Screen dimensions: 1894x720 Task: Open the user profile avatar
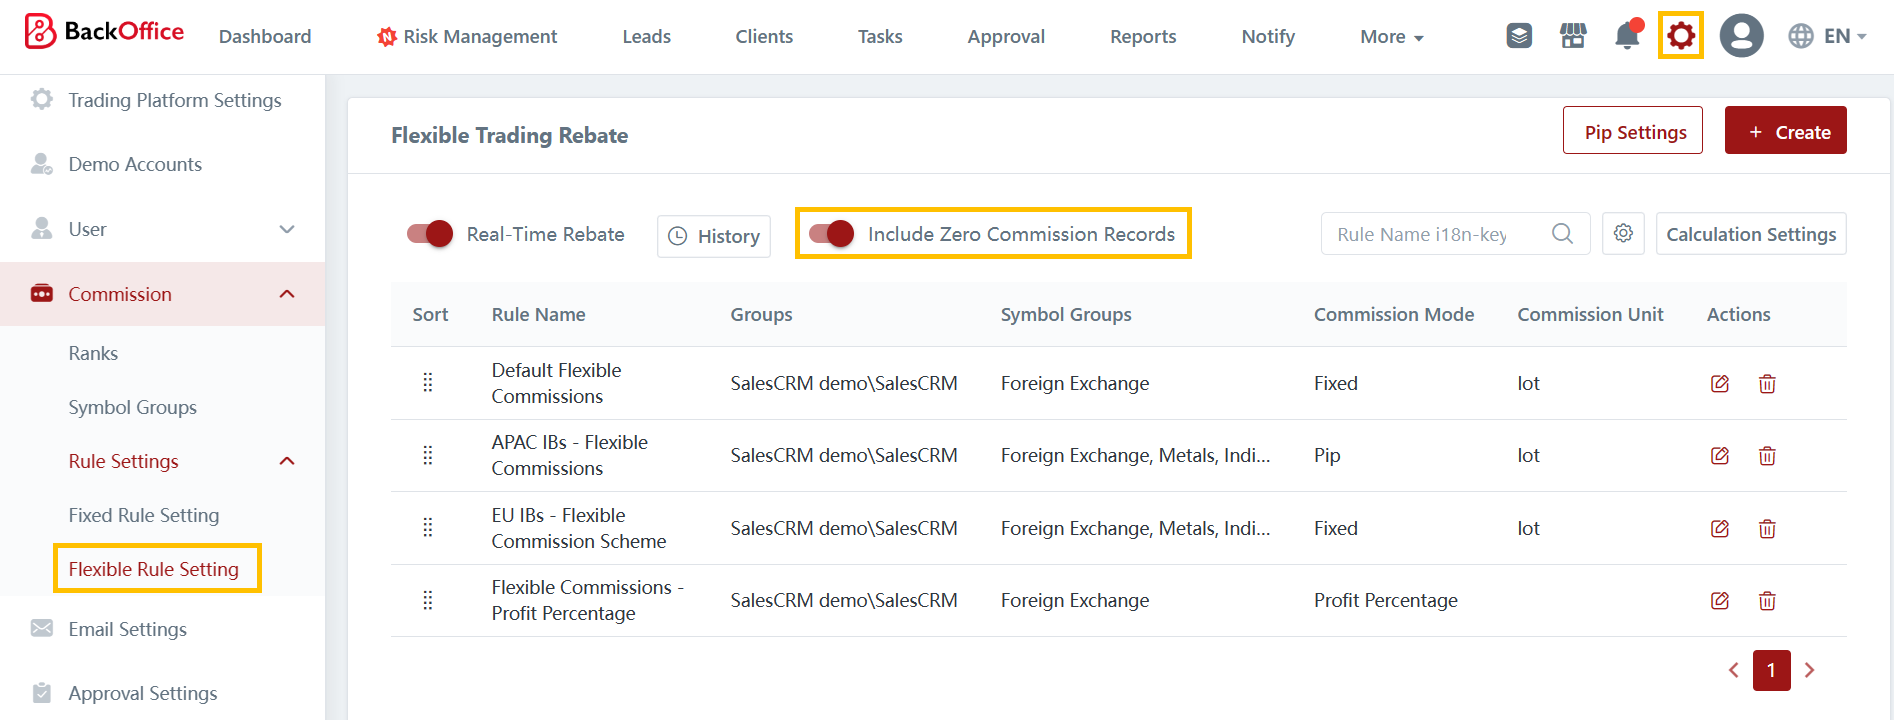coord(1741,36)
